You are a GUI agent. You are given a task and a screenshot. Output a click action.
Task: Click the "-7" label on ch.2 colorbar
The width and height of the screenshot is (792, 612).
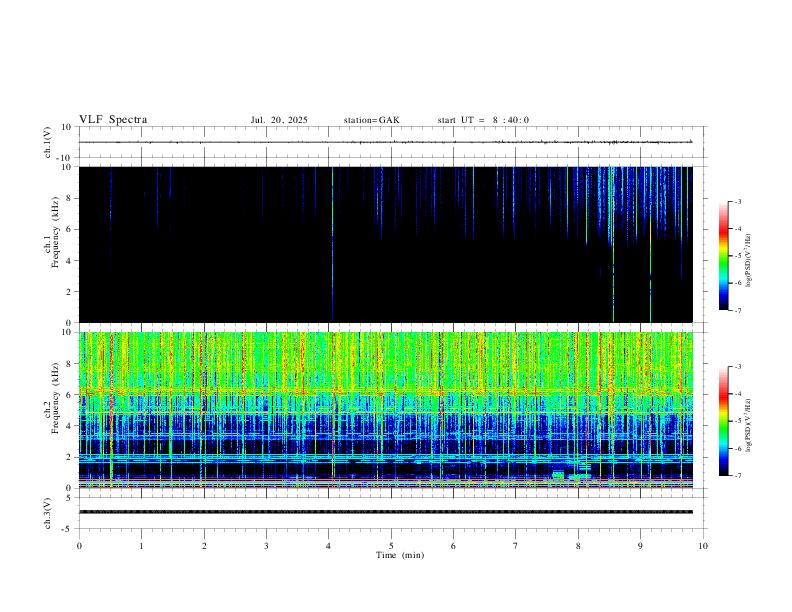[x=738, y=476]
